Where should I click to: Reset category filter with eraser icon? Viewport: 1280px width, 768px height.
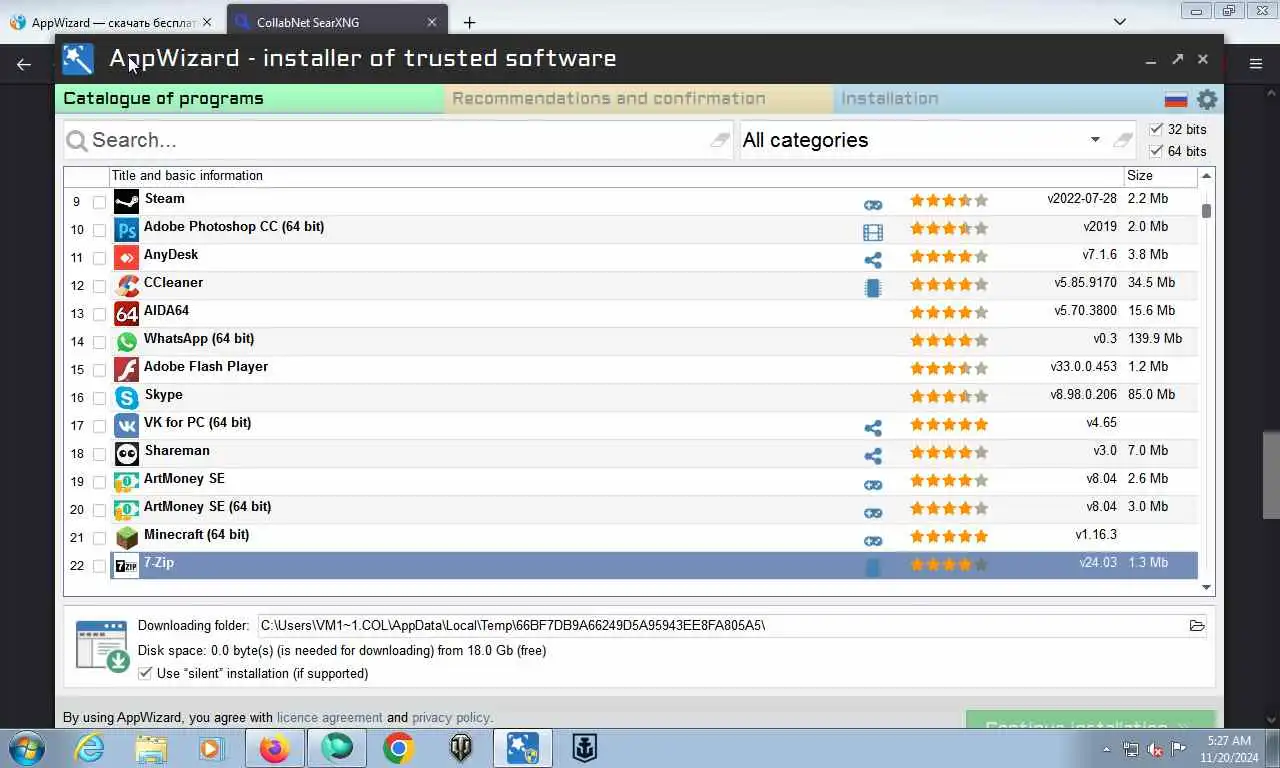[x=1123, y=140]
